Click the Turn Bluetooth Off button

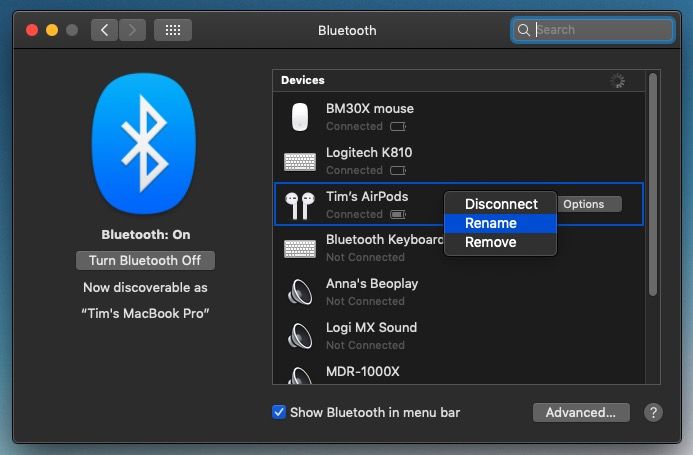point(145,260)
